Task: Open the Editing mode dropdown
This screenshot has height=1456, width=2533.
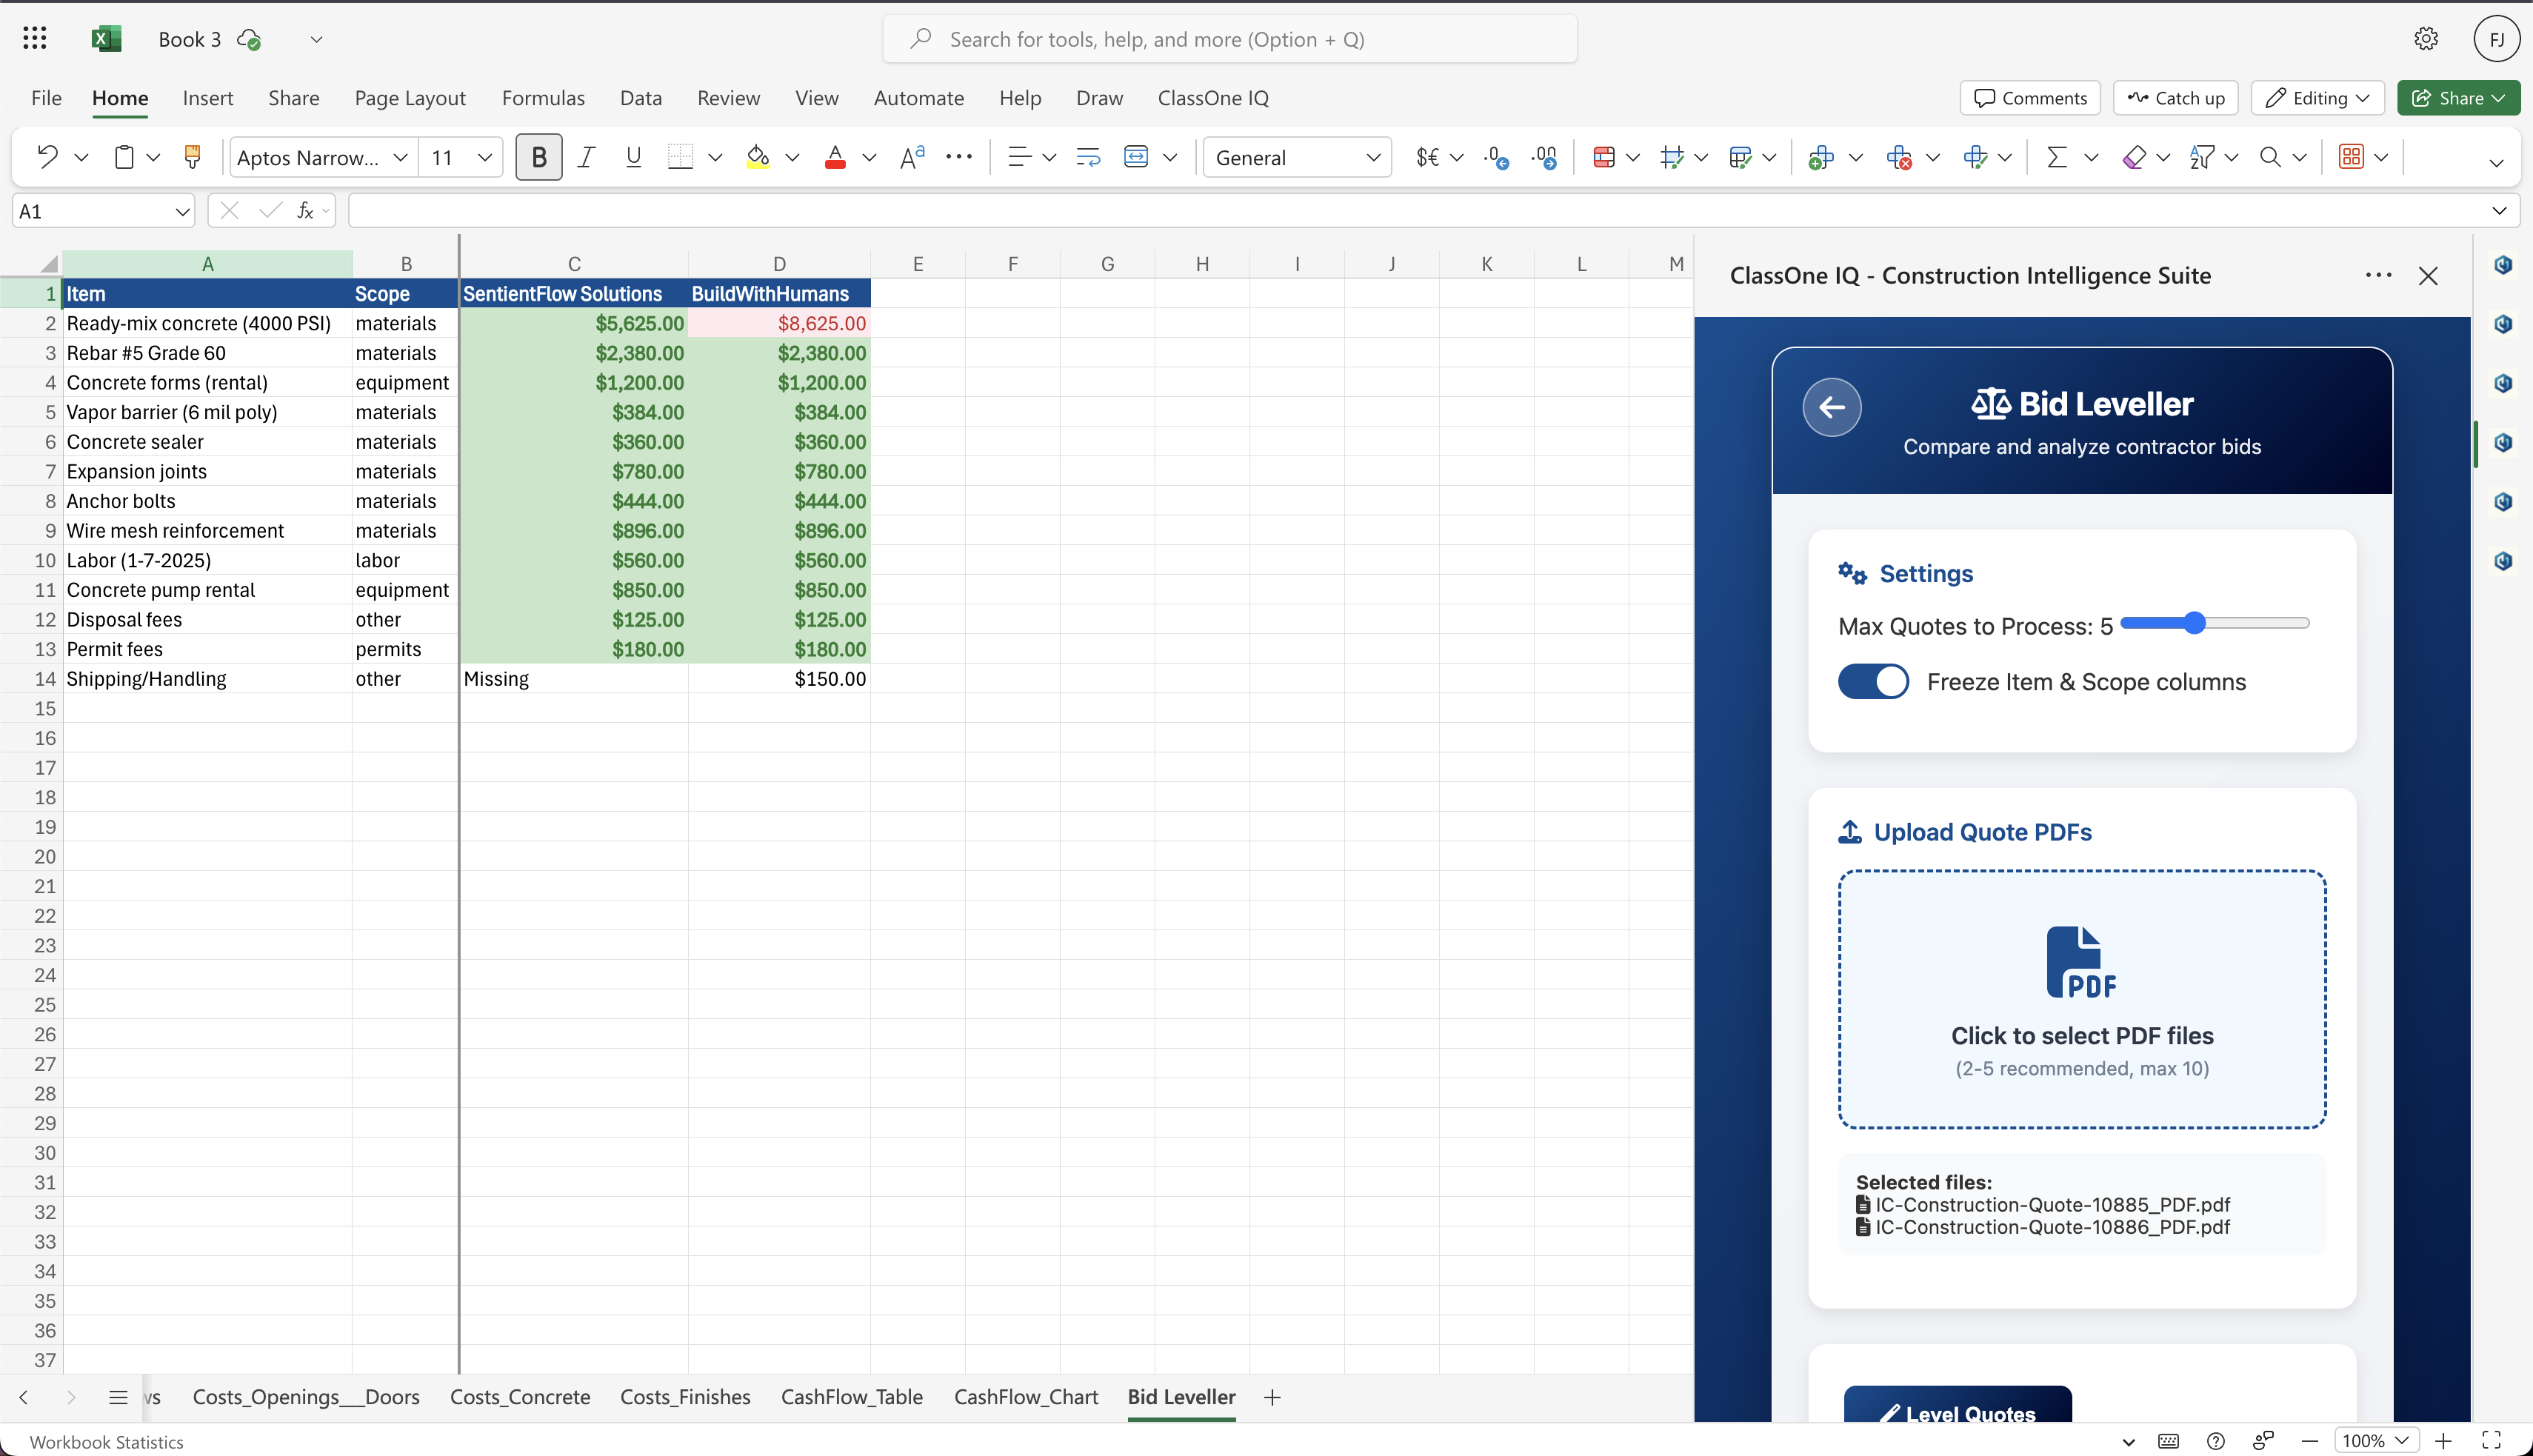Action: coord(2317,98)
